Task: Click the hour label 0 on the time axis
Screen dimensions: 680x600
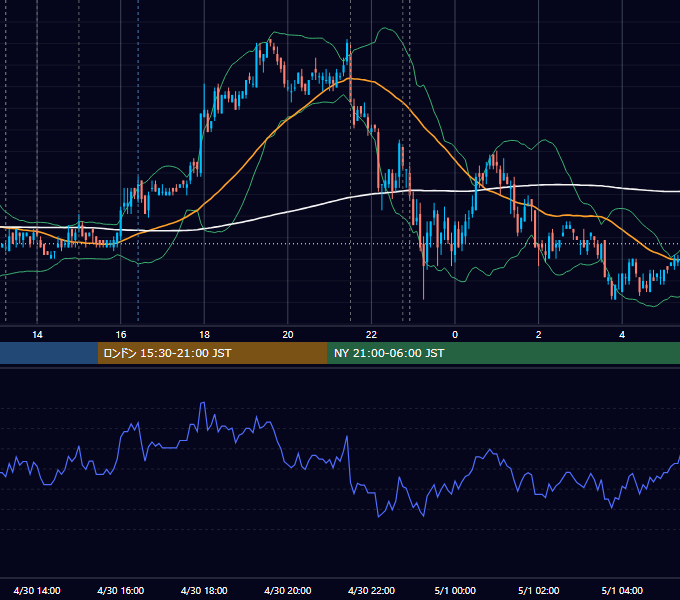Action: tap(455, 335)
